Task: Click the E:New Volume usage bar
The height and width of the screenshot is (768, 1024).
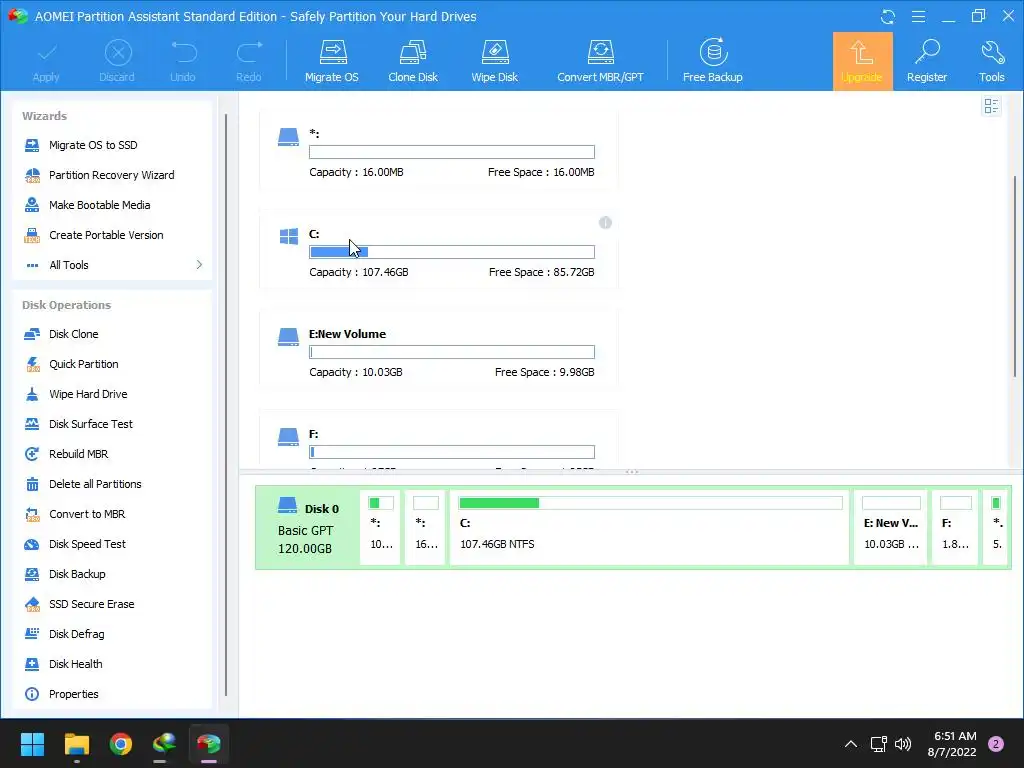Action: pos(452,352)
